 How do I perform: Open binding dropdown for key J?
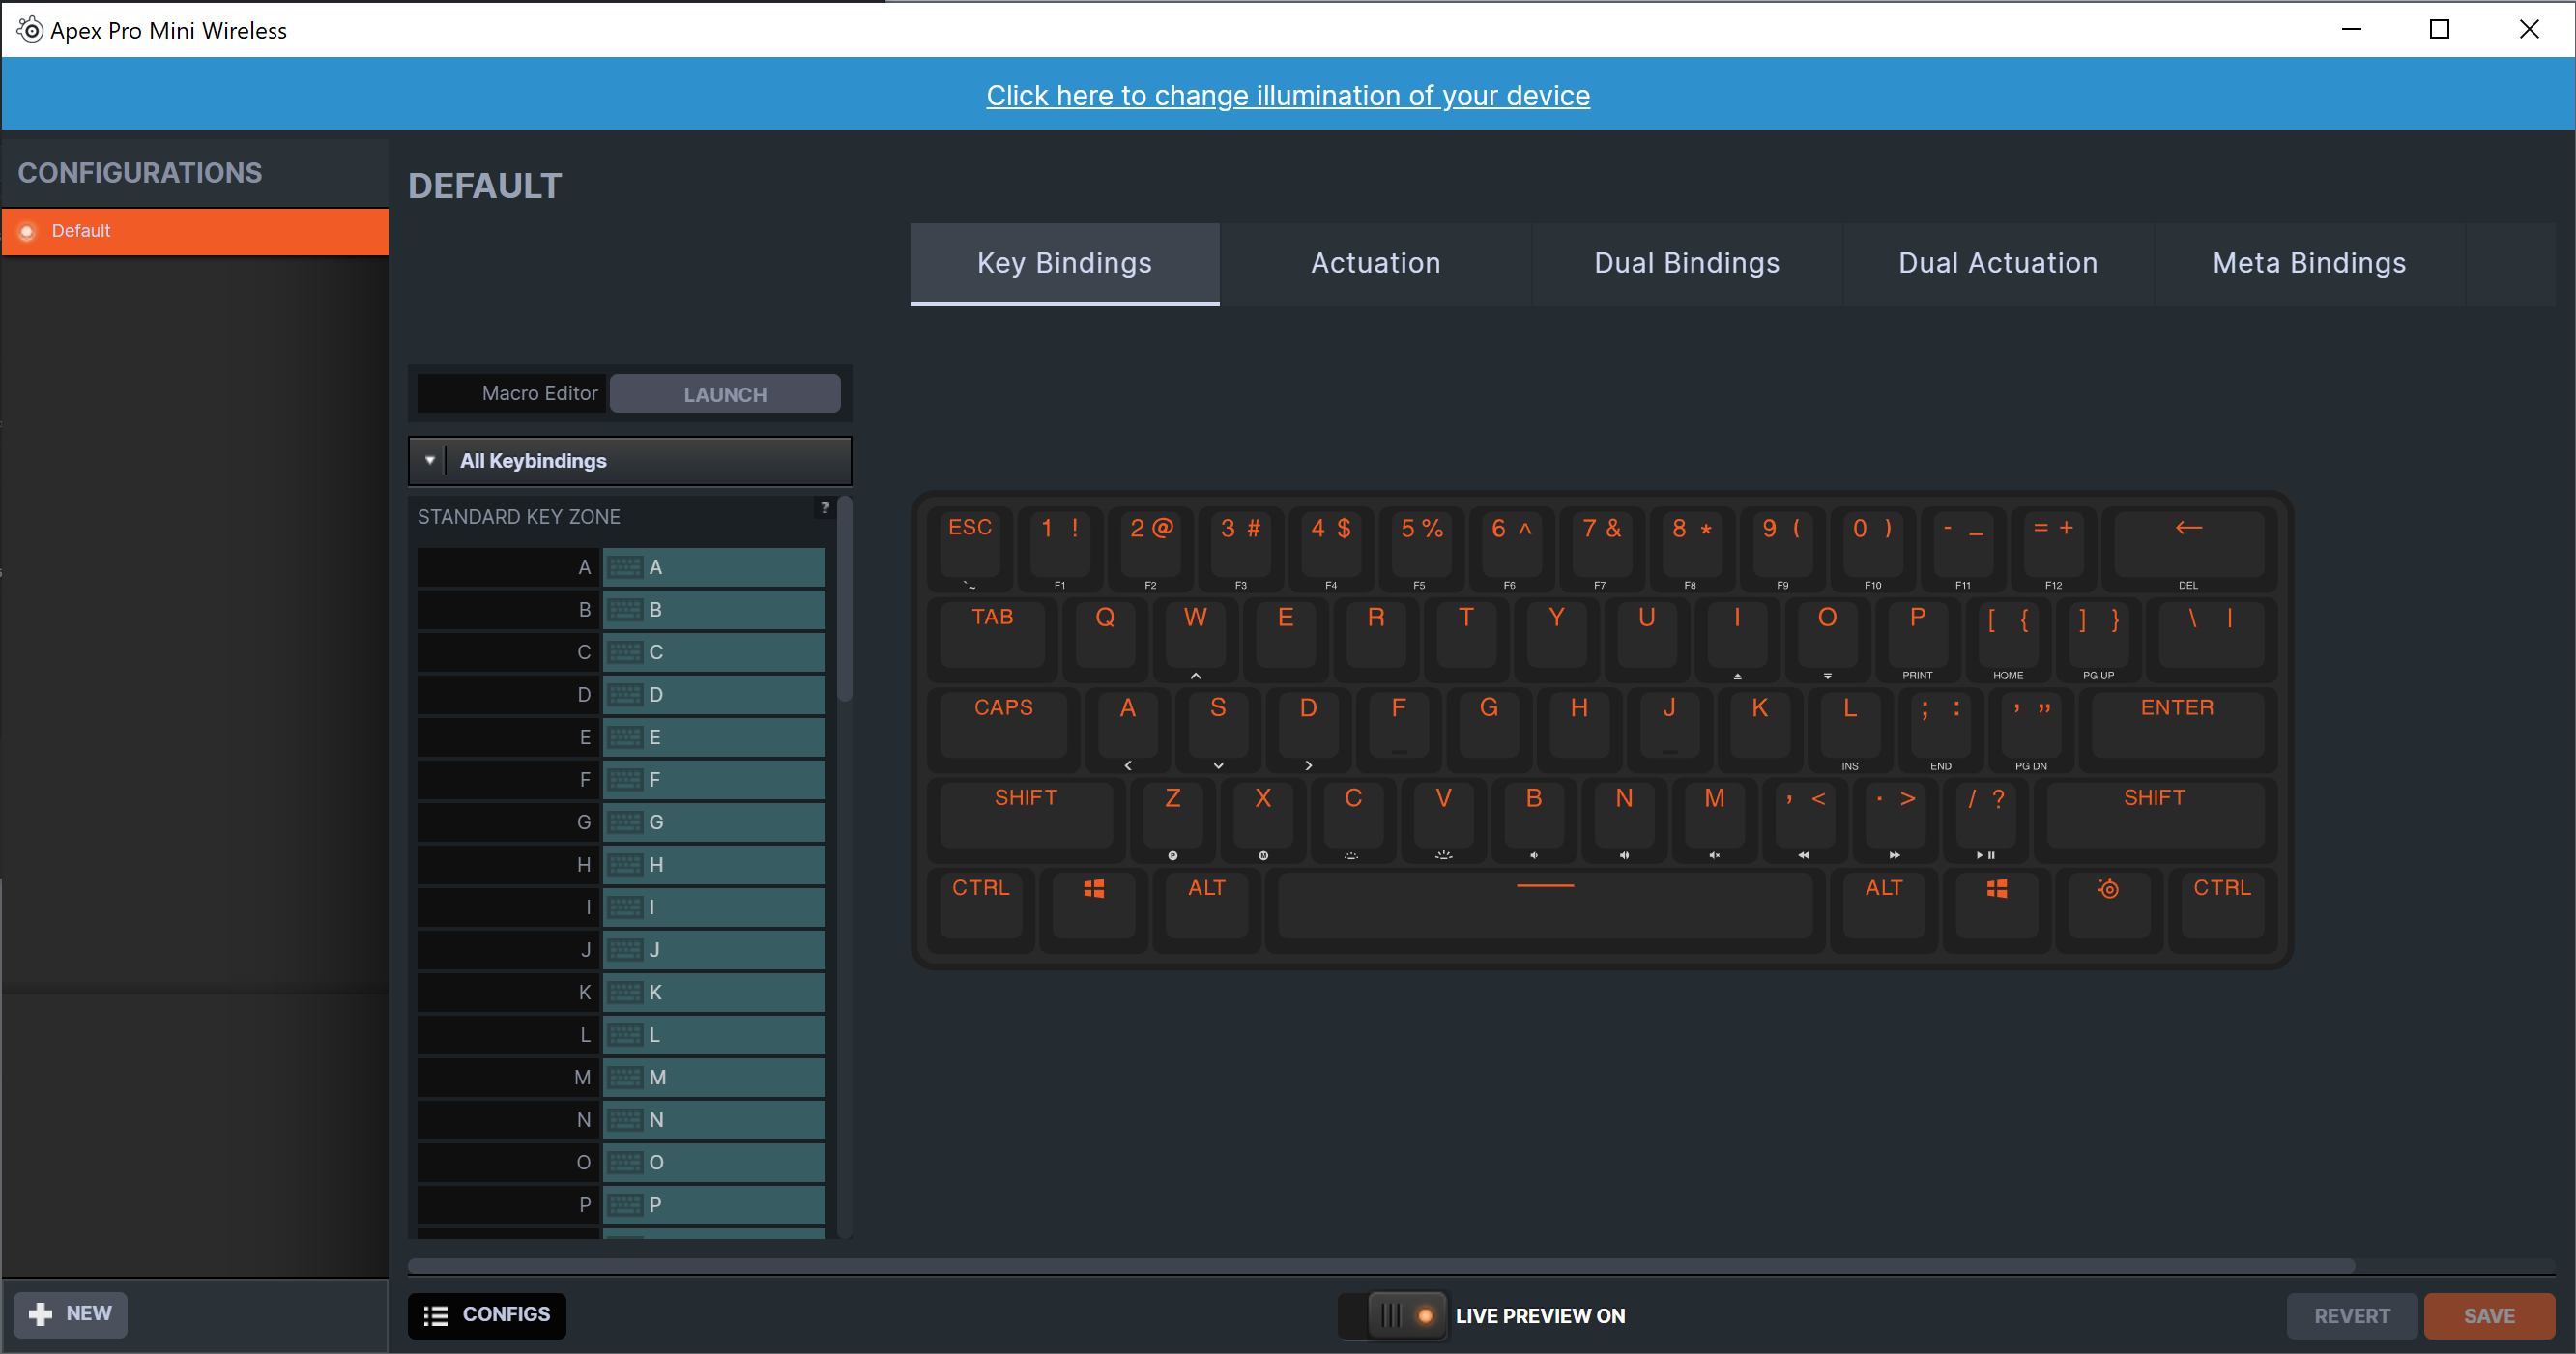point(714,950)
